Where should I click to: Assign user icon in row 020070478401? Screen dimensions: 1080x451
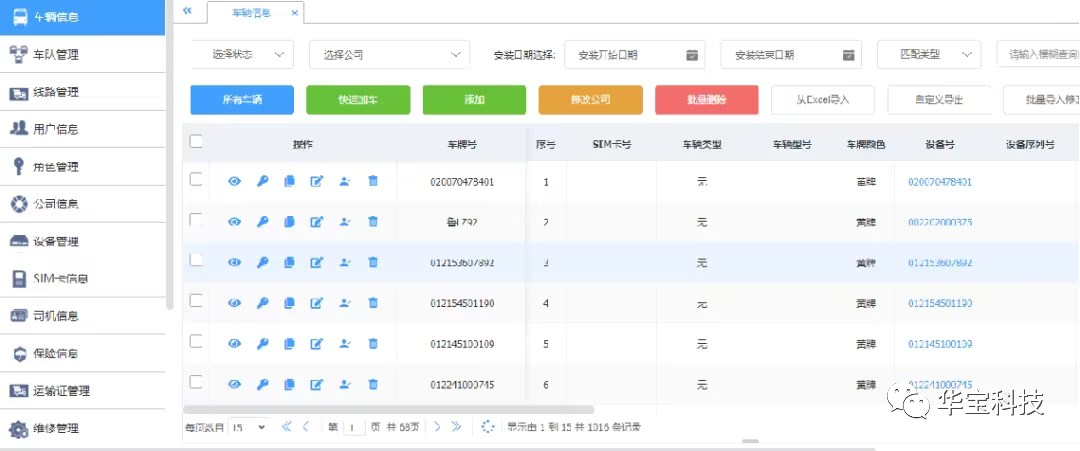click(x=345, y=181)
